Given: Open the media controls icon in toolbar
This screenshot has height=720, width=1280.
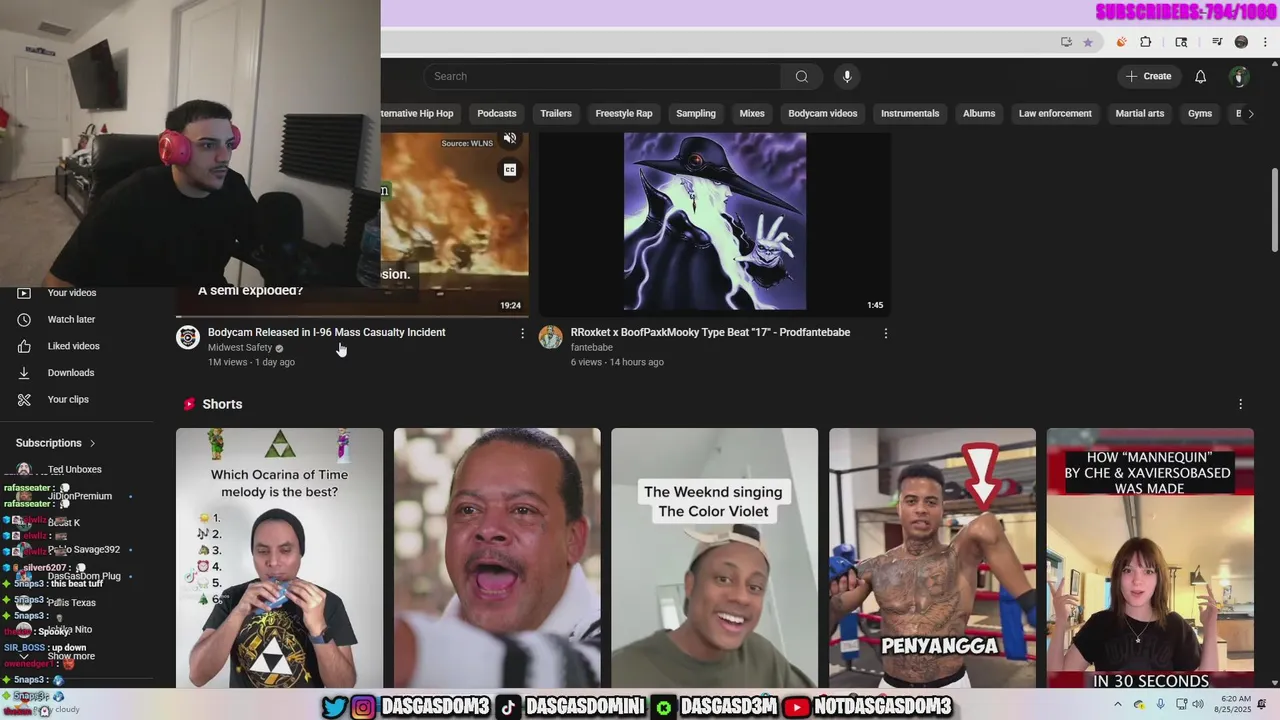Looking at the screenshot, I should tap(1217, 42).
